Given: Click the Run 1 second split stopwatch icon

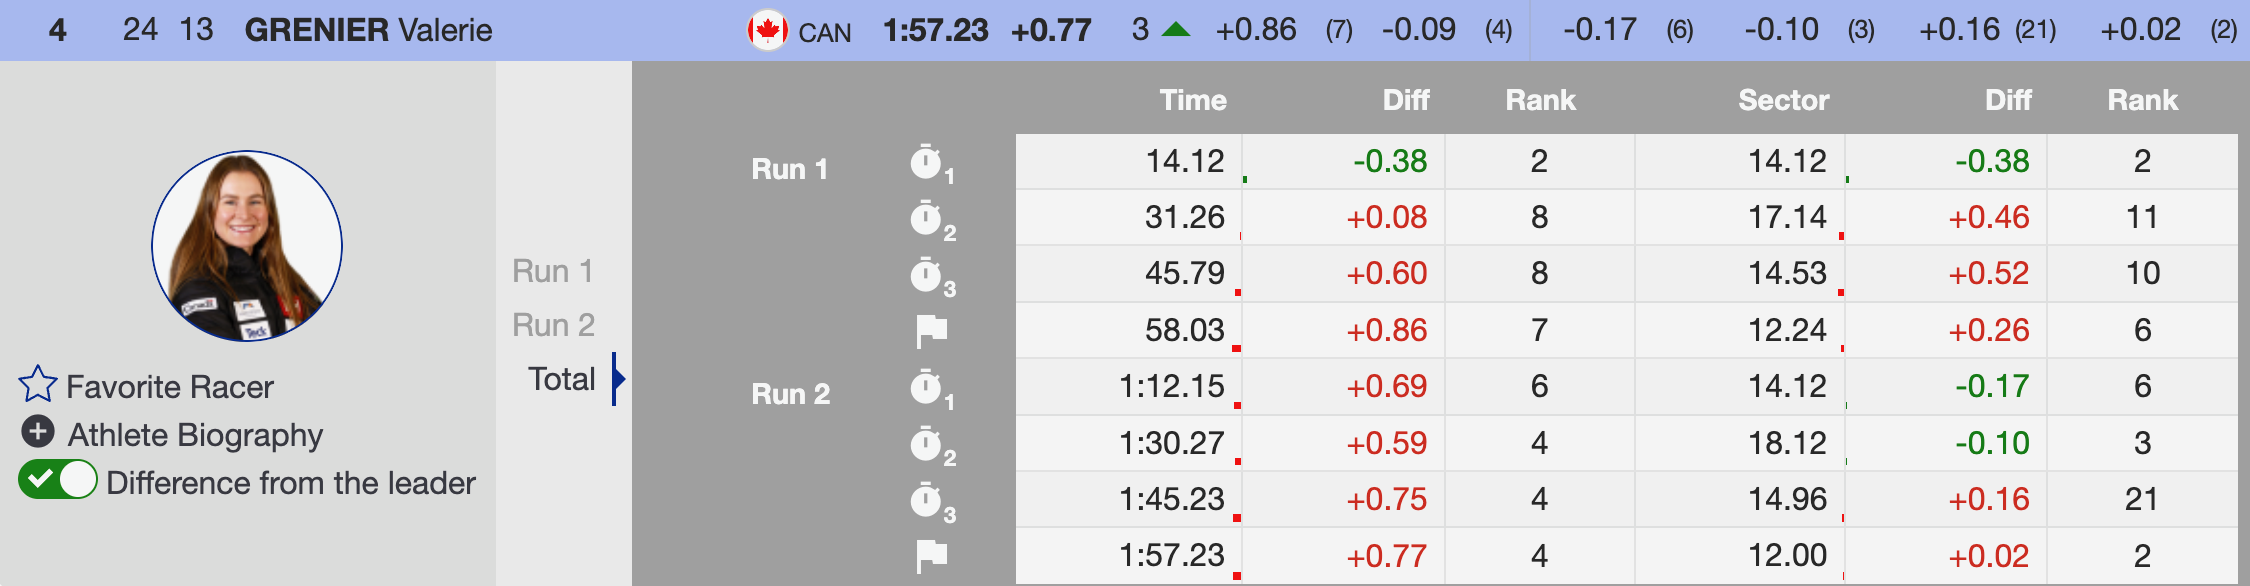Looking at the screenshot, I should pos(927,218).
